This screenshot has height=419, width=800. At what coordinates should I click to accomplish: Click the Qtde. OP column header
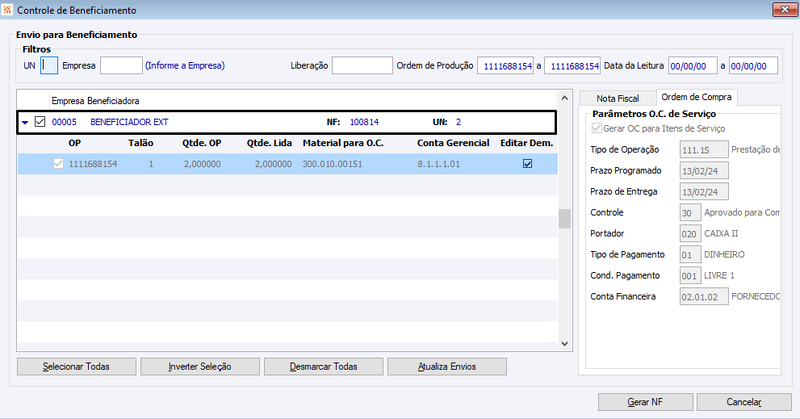pos(202,143)
